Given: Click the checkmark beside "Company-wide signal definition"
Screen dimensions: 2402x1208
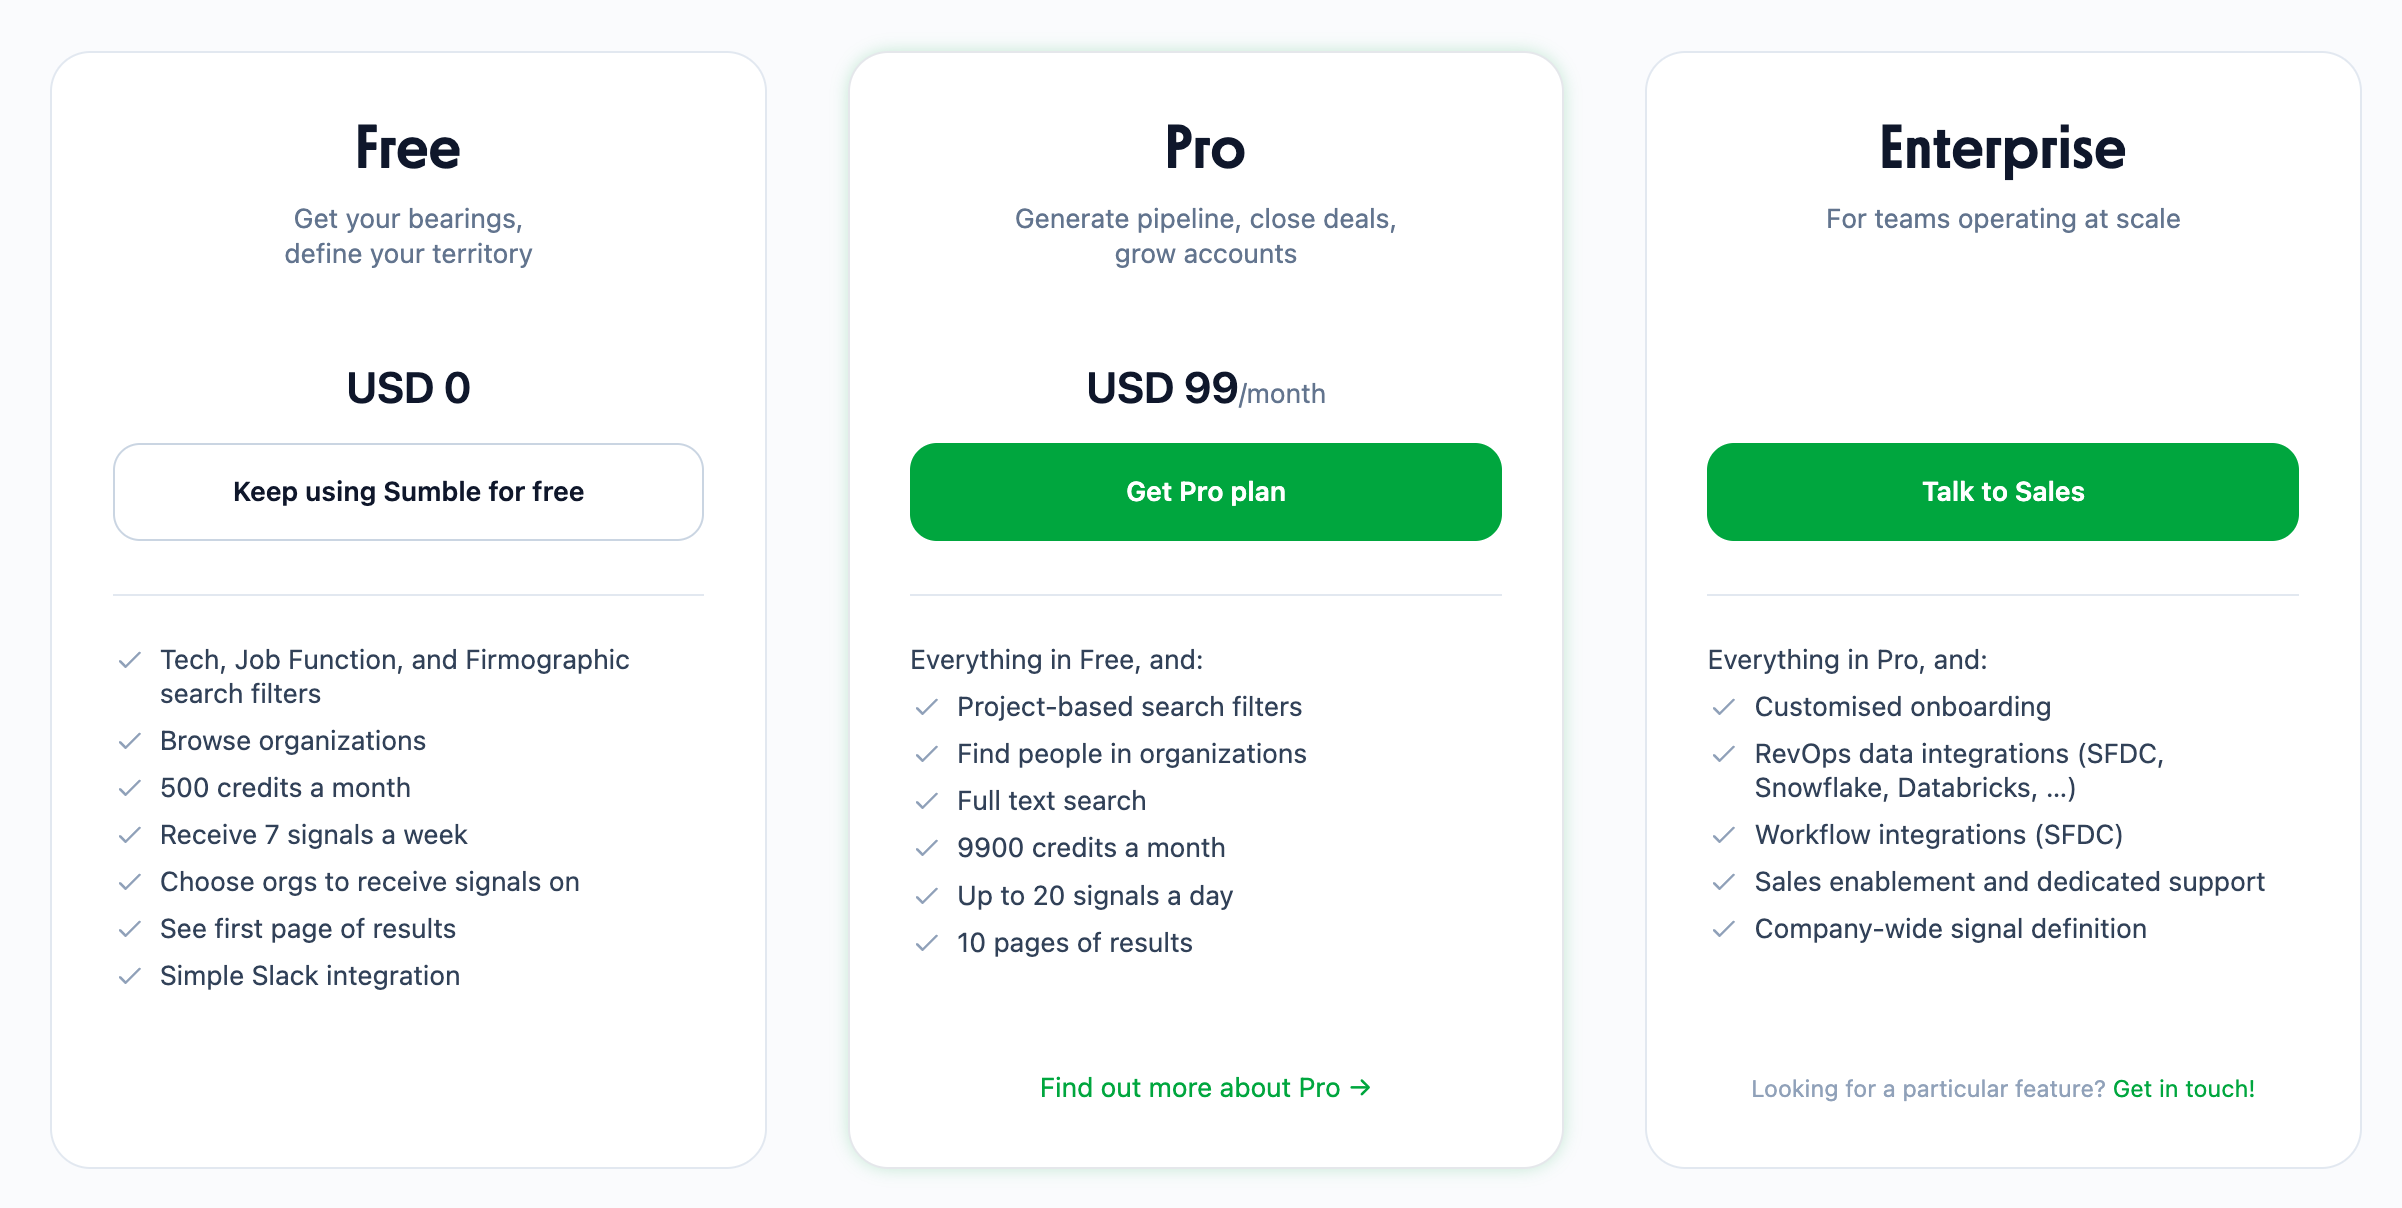Looking at the screenshot, I should tap(1725, 929).
